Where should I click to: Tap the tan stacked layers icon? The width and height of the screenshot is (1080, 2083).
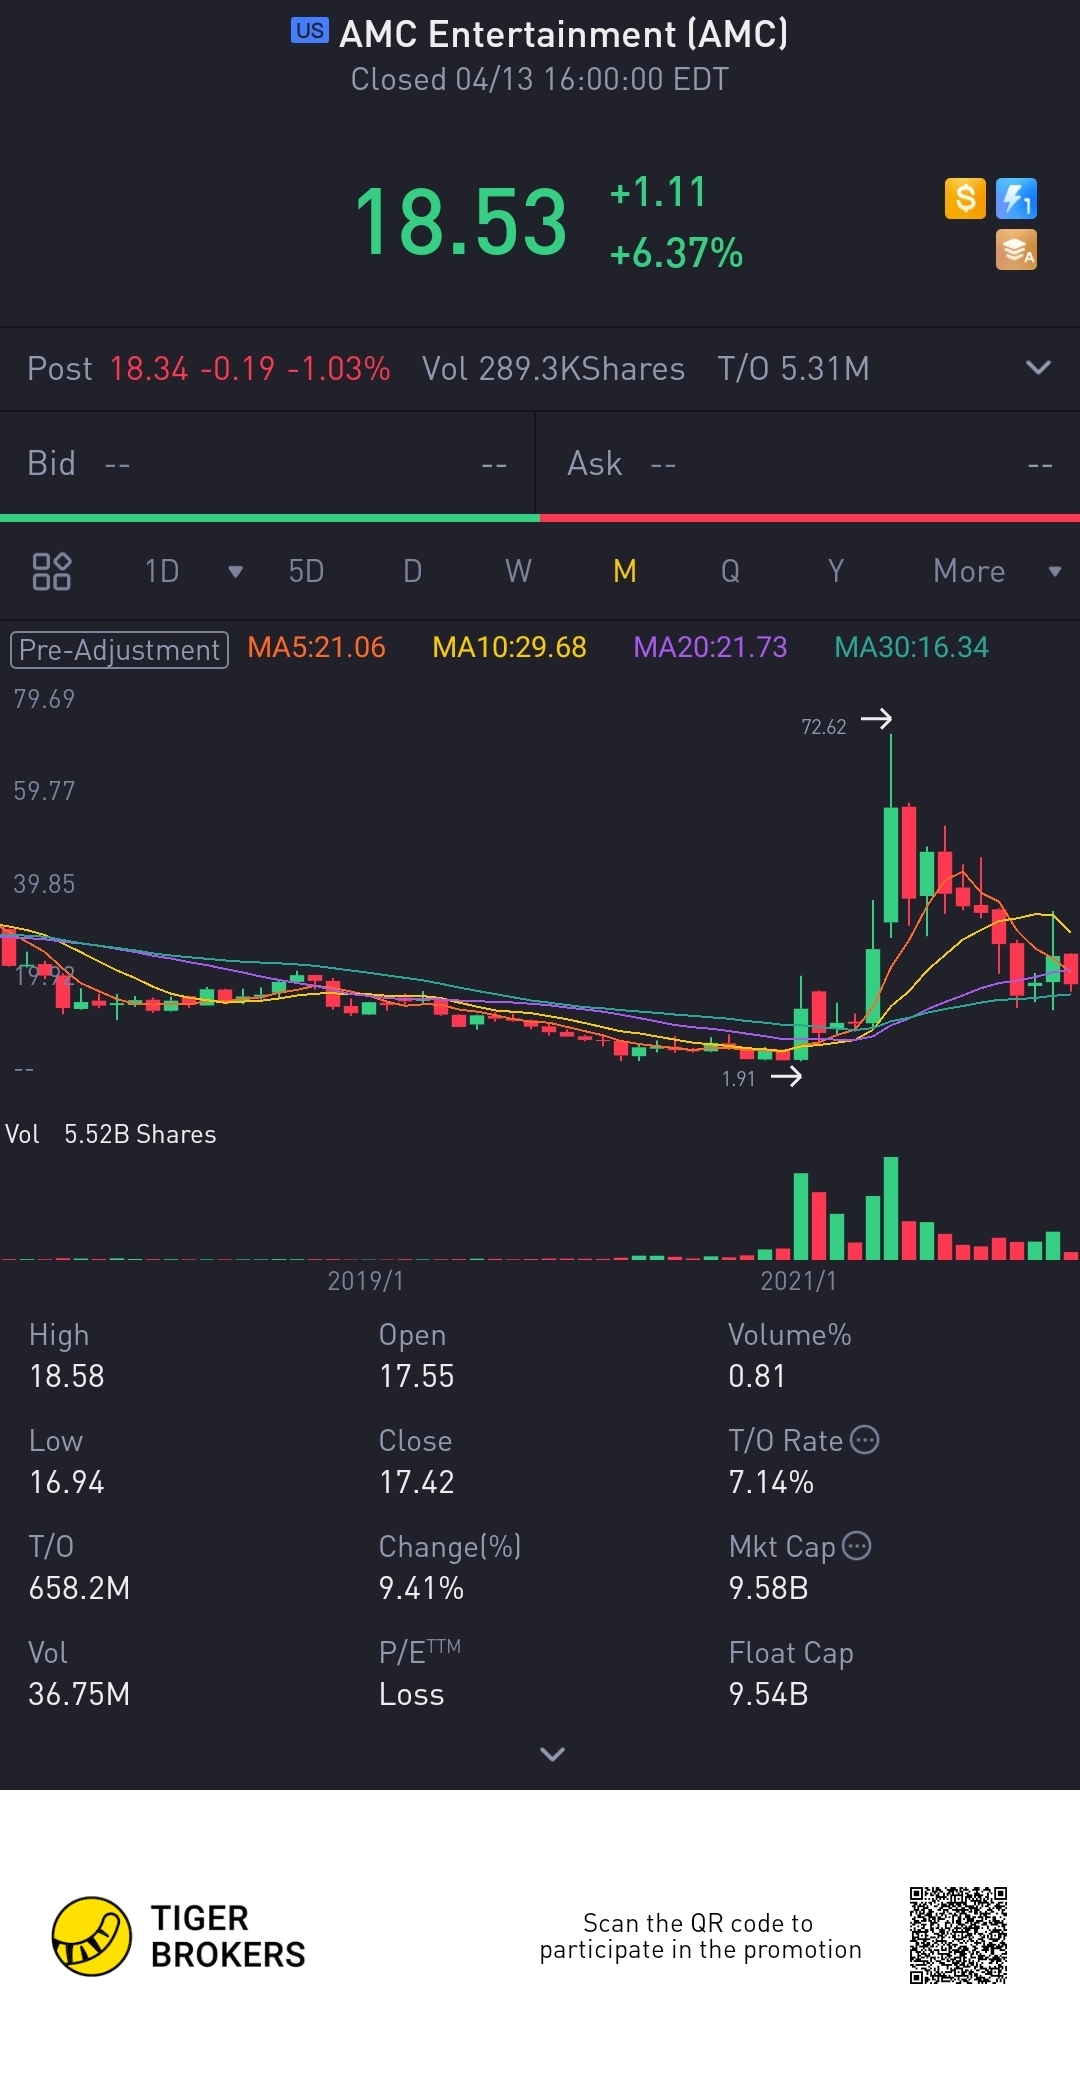pos(1016,250)
